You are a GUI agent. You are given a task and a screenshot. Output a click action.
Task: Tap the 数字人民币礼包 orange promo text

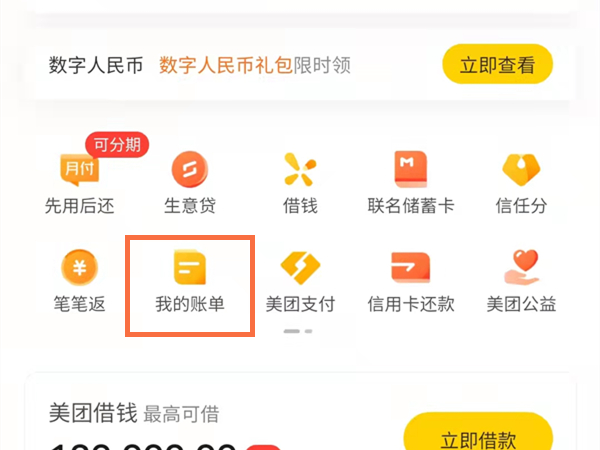(226, 65)
